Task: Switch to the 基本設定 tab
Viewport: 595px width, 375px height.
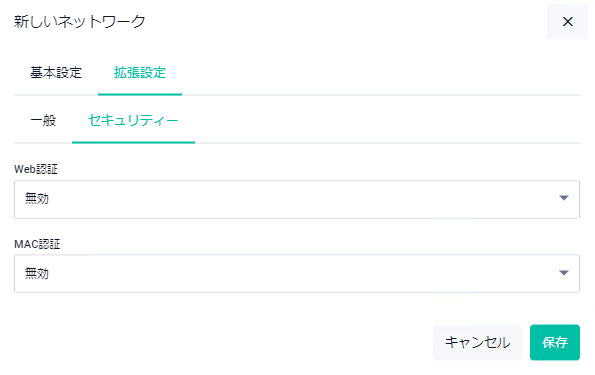Action: [x=56, y=72]
